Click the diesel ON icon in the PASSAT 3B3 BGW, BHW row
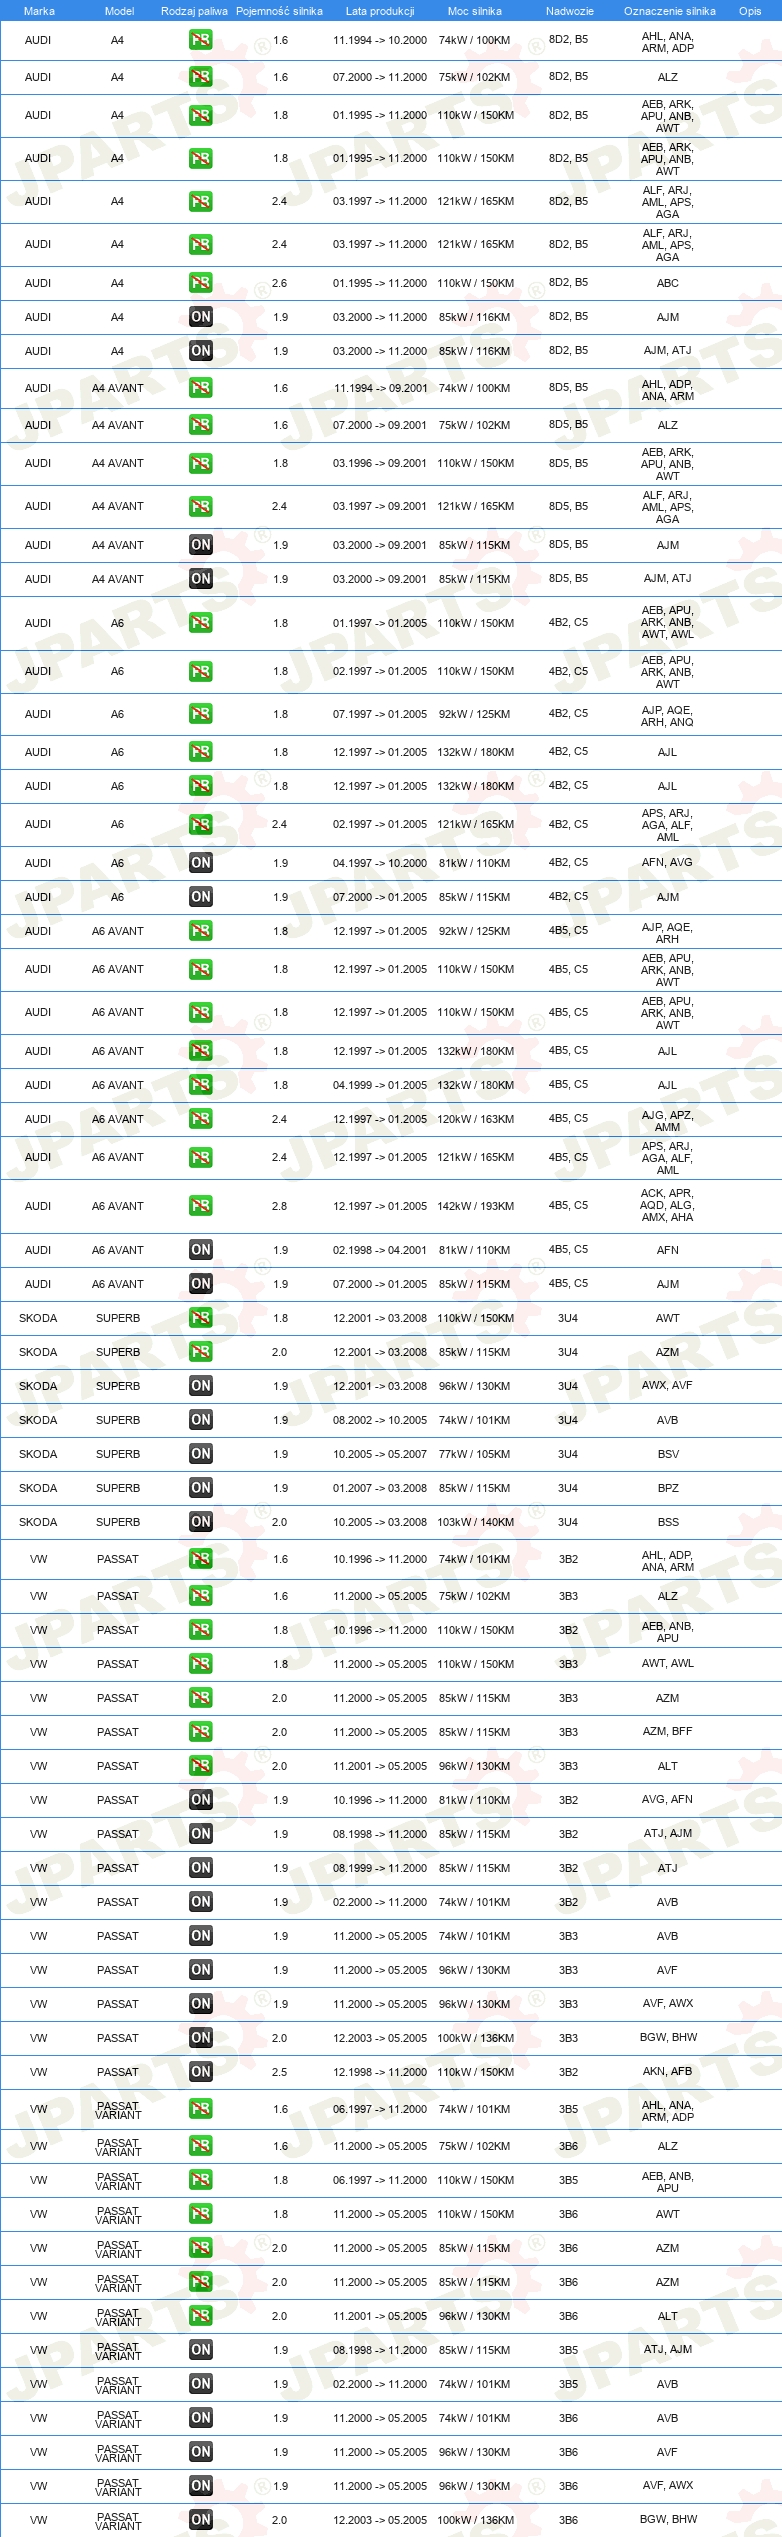 201,2038
